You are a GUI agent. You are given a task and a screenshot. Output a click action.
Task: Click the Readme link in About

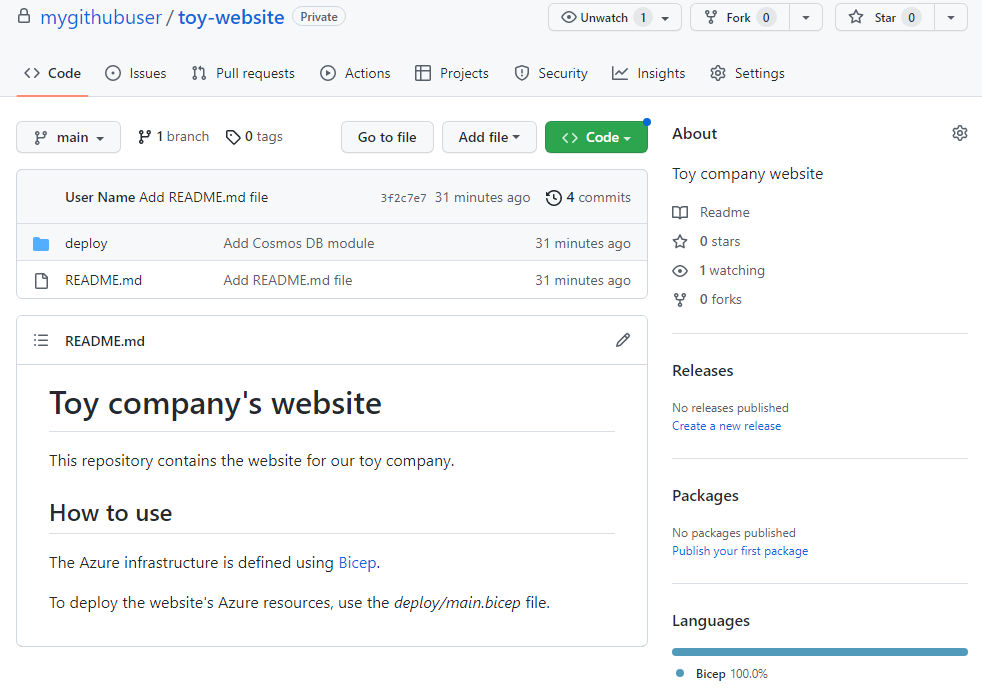725,212
